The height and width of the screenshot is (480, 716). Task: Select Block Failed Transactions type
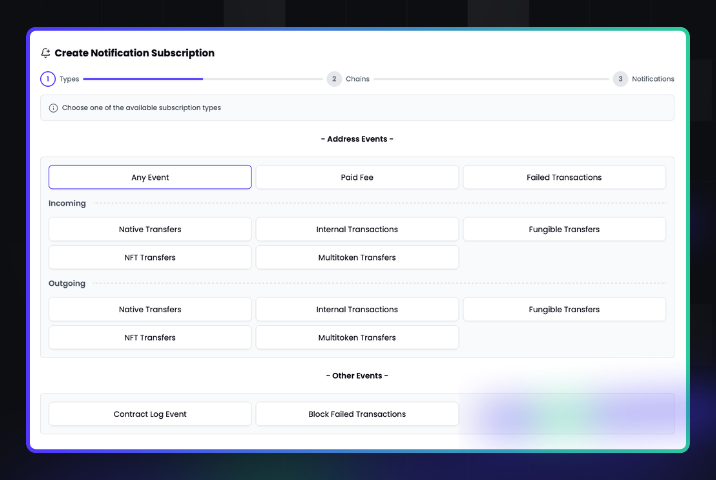tap(357, 414)
